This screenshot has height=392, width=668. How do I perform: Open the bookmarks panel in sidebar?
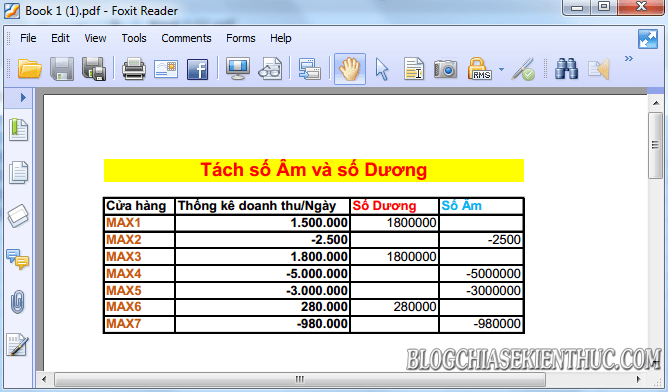tap(18, 130)
